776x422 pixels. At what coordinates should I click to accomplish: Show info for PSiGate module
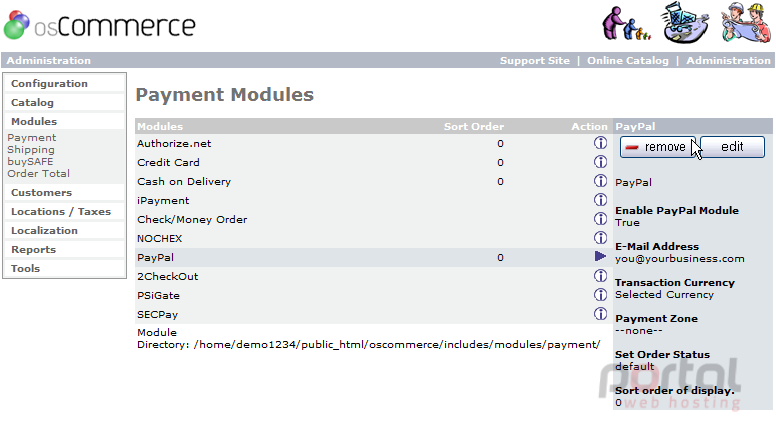click(600, 295)
